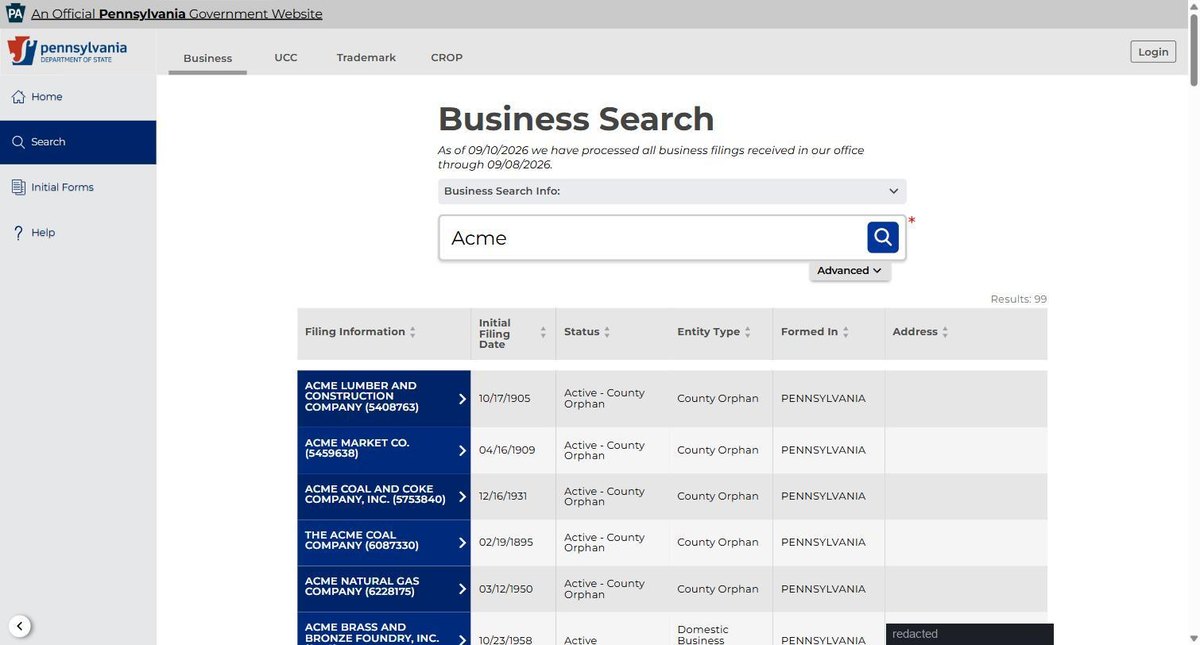Switch to the CROP tab
The image size is (1200, 645).
click(447, 58)
